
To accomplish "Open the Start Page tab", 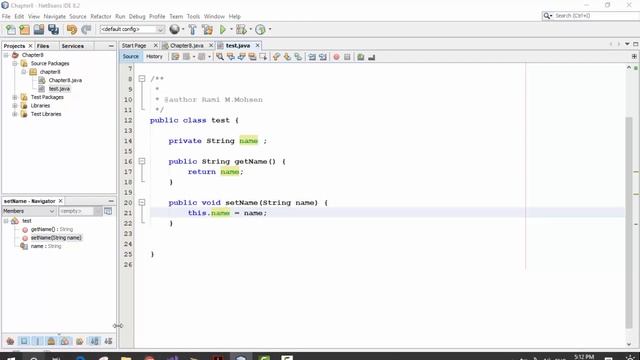I will pyautogui.click(x=134, y=46).
